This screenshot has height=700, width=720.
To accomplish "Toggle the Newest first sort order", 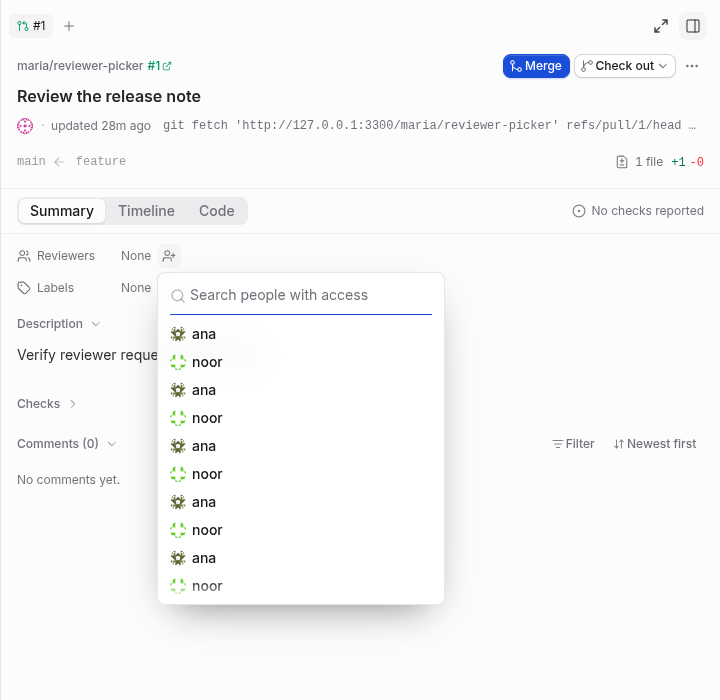I will 655,444.
